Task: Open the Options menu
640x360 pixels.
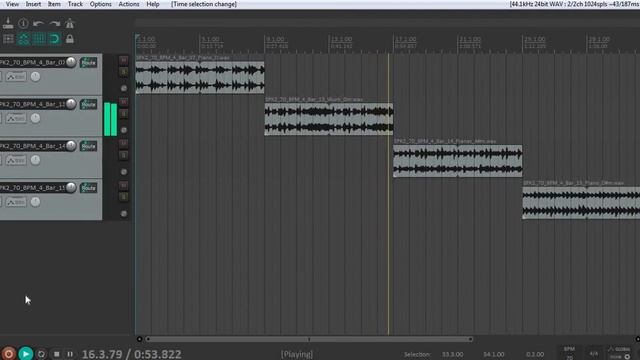Action: click(x=100, y=4)
